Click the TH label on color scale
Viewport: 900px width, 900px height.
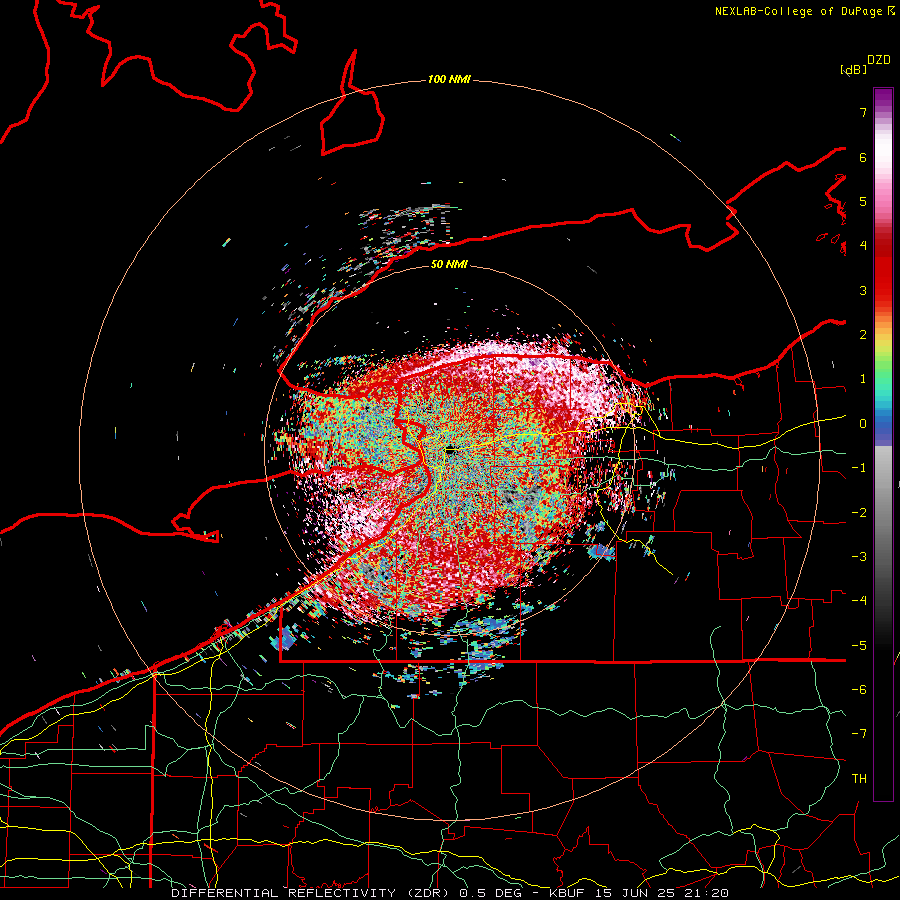[859, 779]
